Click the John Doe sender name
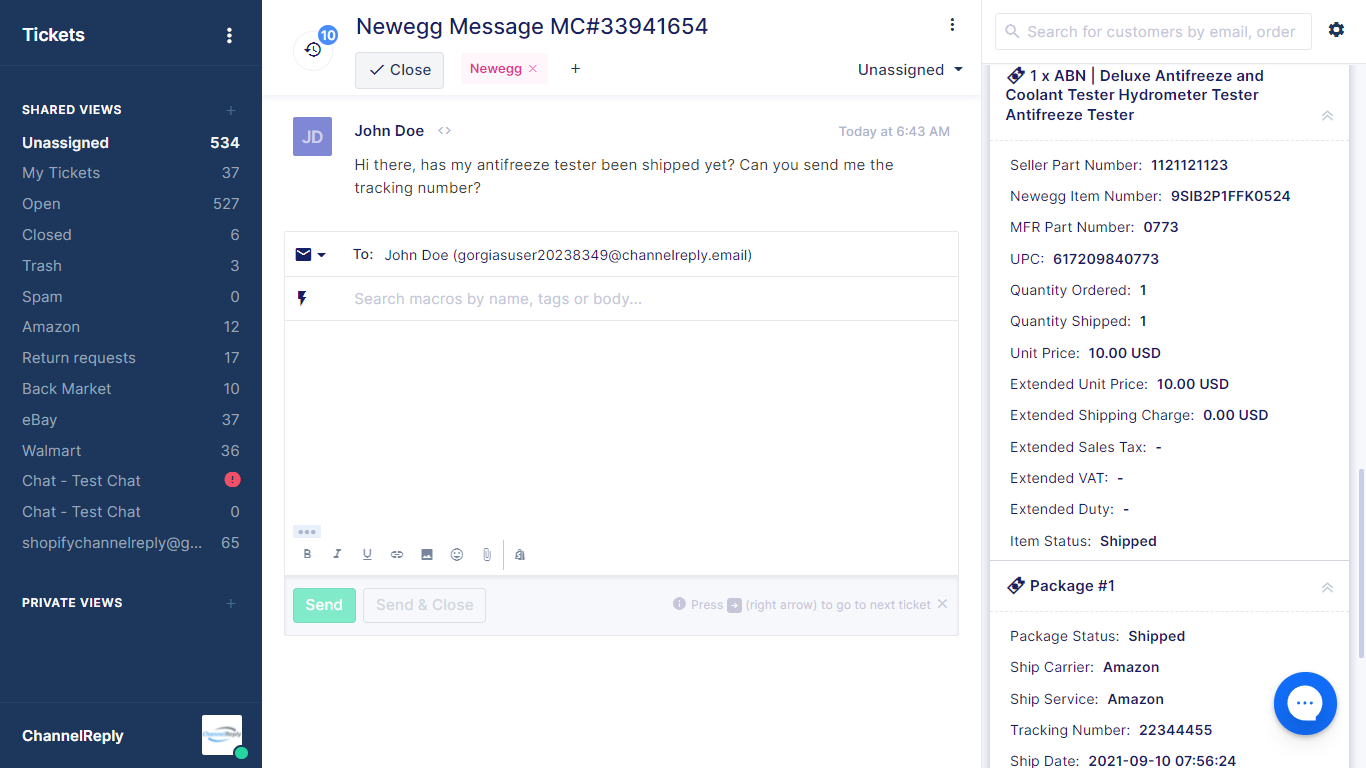The image size is (1366, 768). point(389,131)
